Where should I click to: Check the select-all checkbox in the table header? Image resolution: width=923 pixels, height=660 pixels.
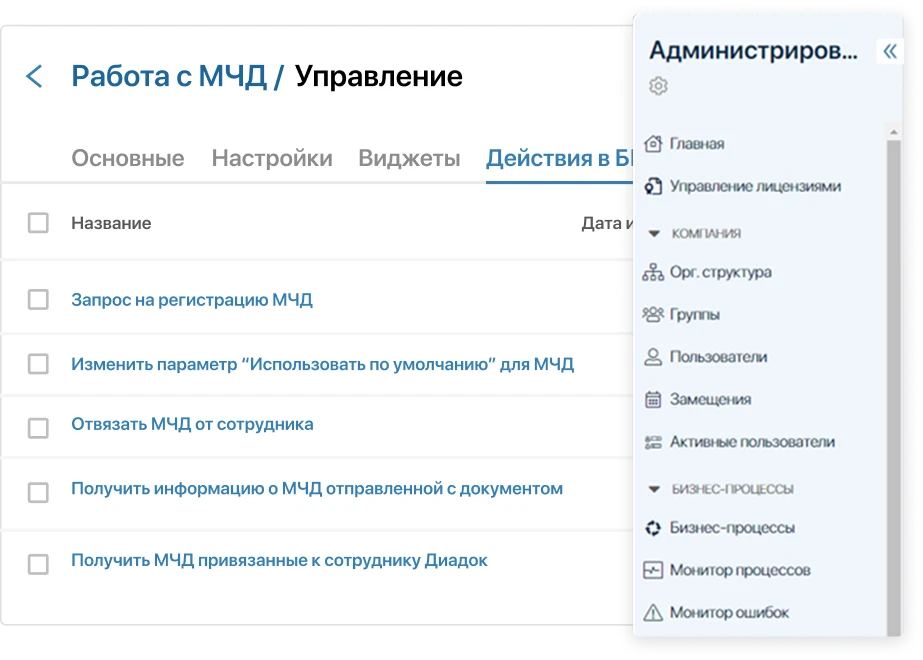click(39, 222)
